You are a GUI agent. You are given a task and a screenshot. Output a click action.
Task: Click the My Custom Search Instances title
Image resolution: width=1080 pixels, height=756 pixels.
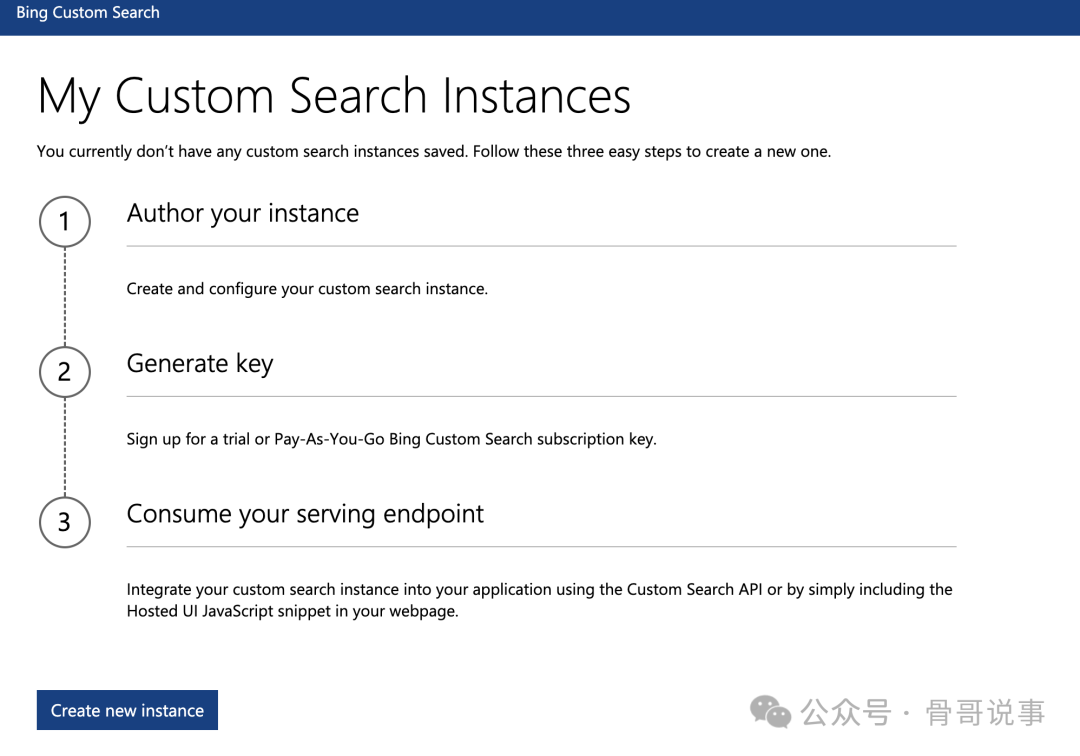[334, 96]
